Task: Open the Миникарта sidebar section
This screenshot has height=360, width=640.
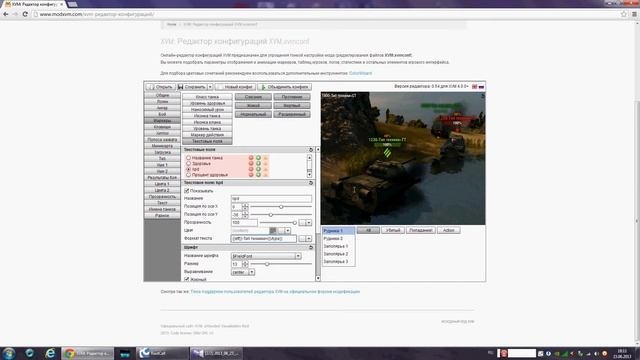Action: (x=162, y=146)
